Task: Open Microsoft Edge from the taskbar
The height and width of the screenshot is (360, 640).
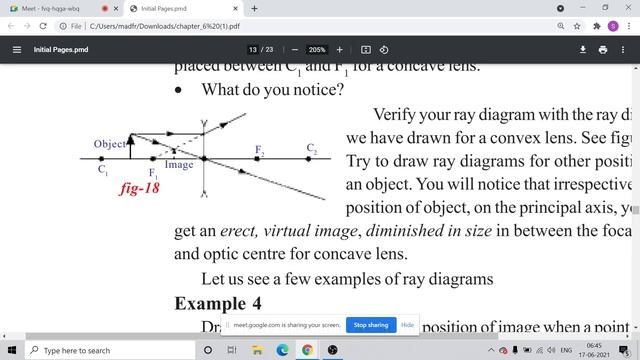Action: click(282, 350)
